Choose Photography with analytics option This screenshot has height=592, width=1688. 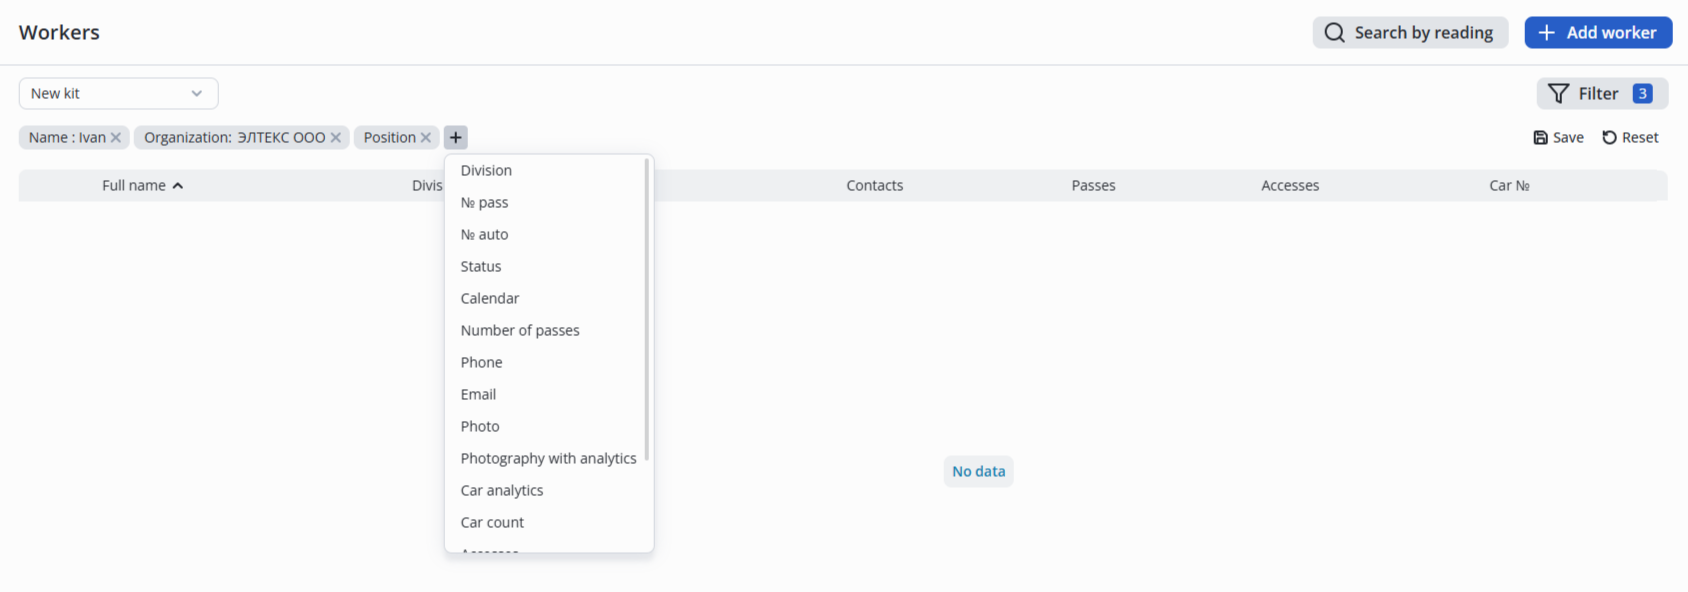pyautogui.click(x=548, y=459)
